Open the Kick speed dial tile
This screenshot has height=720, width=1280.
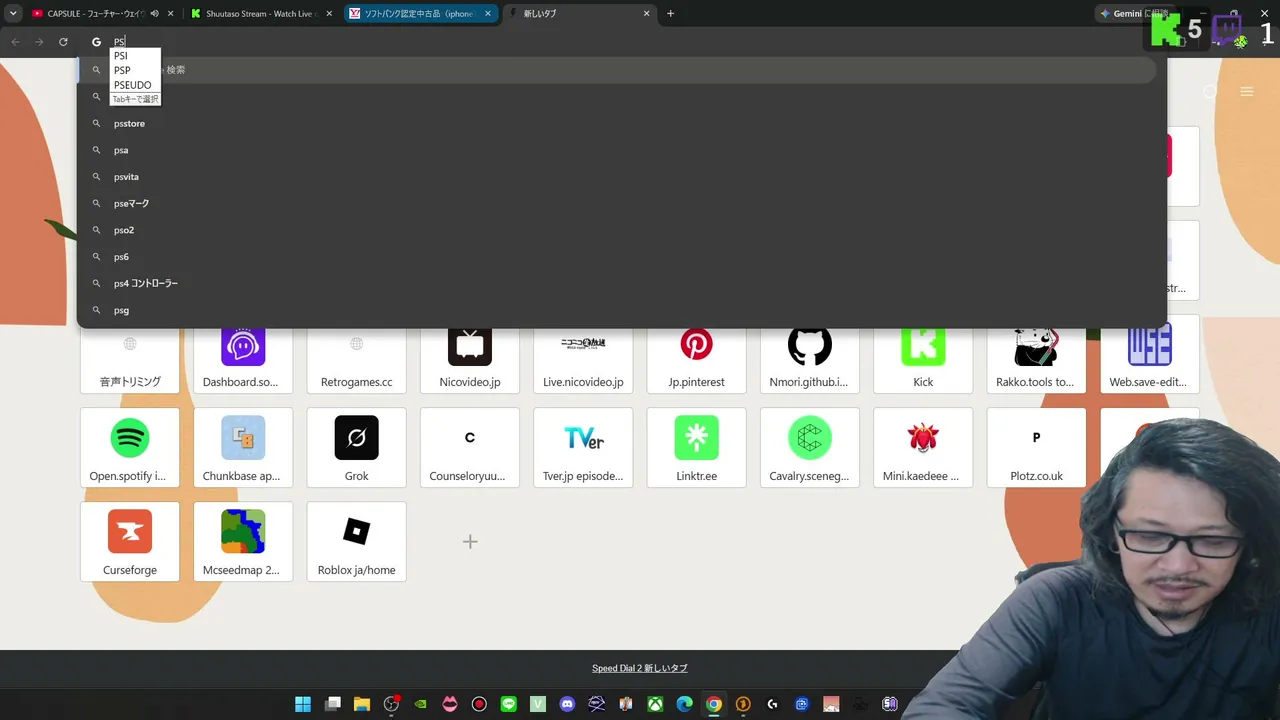(x=923, y=361)
